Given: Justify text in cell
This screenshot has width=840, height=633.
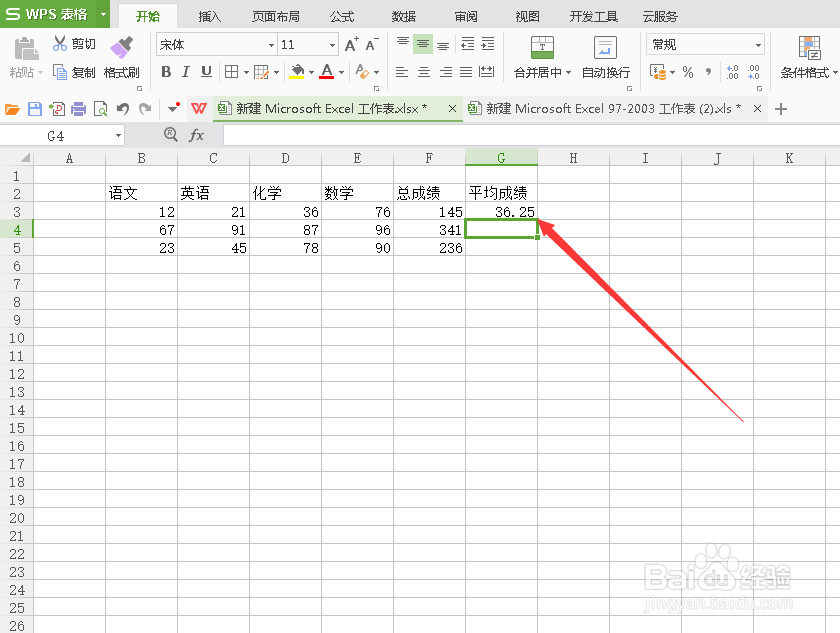Looking at the screenshot, I should coord(466,72).
